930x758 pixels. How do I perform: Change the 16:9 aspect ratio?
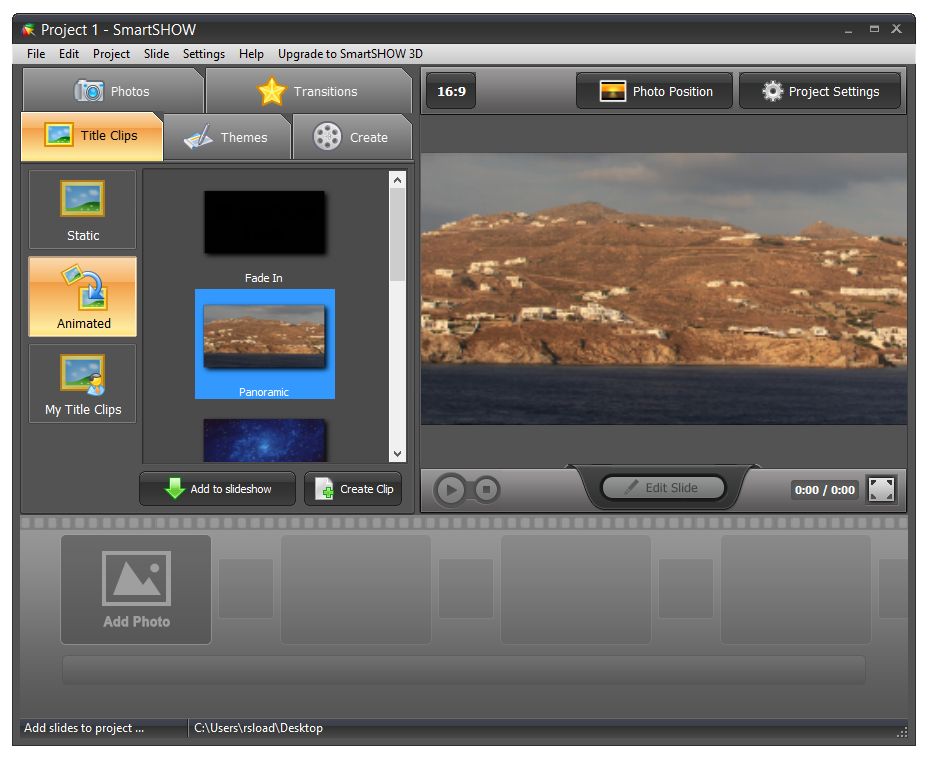[x=451, y=91]
